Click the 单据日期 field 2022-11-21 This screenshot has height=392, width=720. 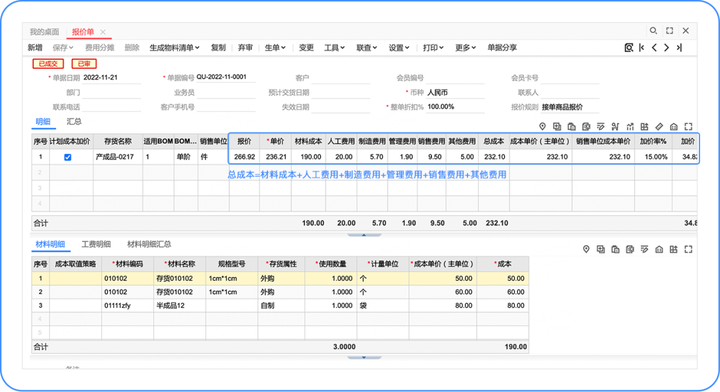point(112,78)
